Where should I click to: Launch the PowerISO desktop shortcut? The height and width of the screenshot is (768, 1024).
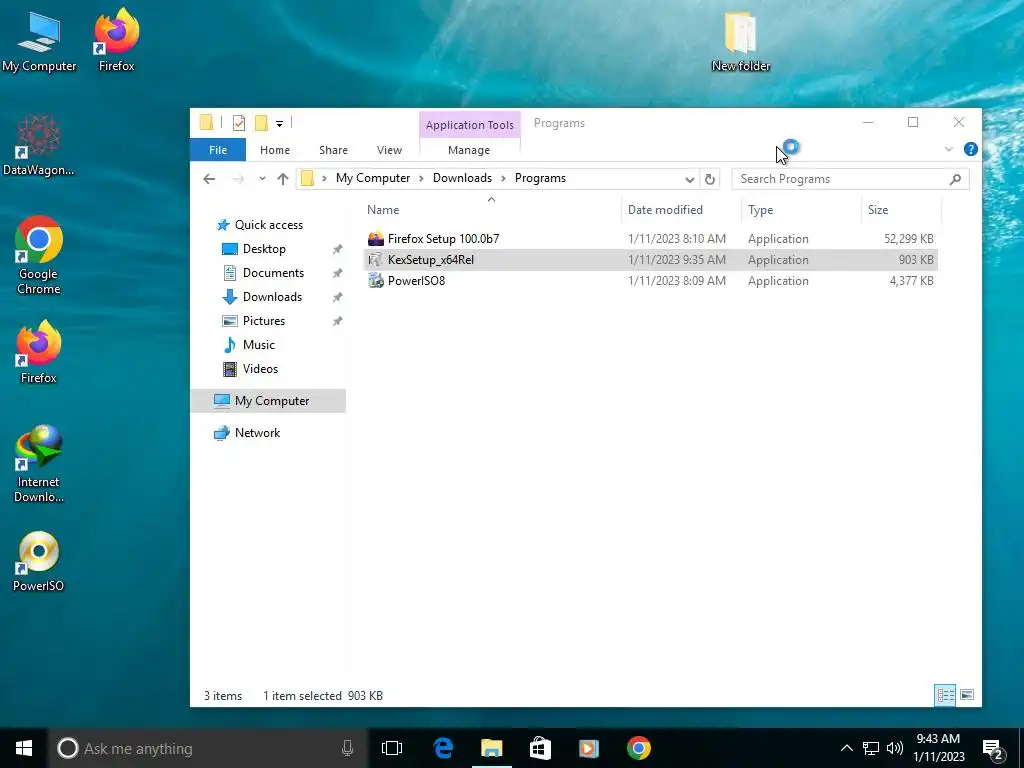[x=39, y=562]
